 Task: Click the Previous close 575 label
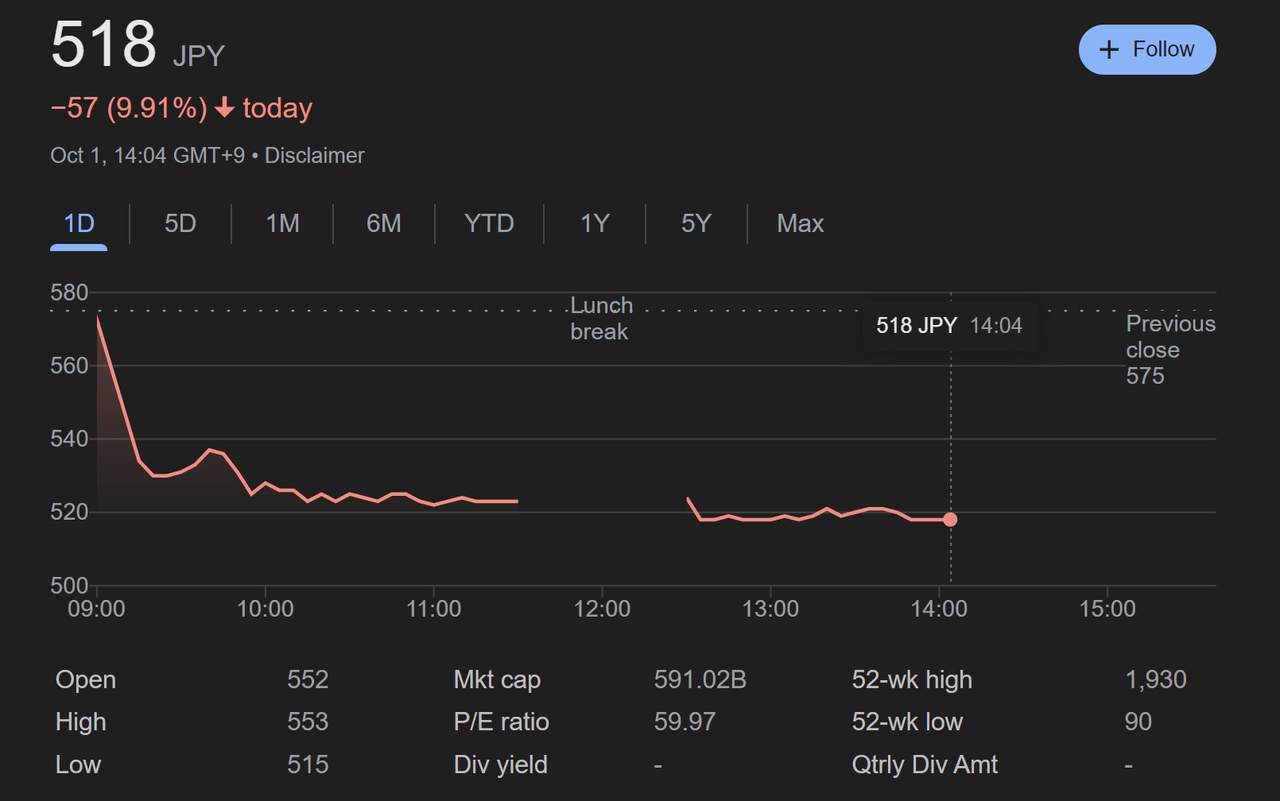pyautogui.click(x=1169, y=350)
